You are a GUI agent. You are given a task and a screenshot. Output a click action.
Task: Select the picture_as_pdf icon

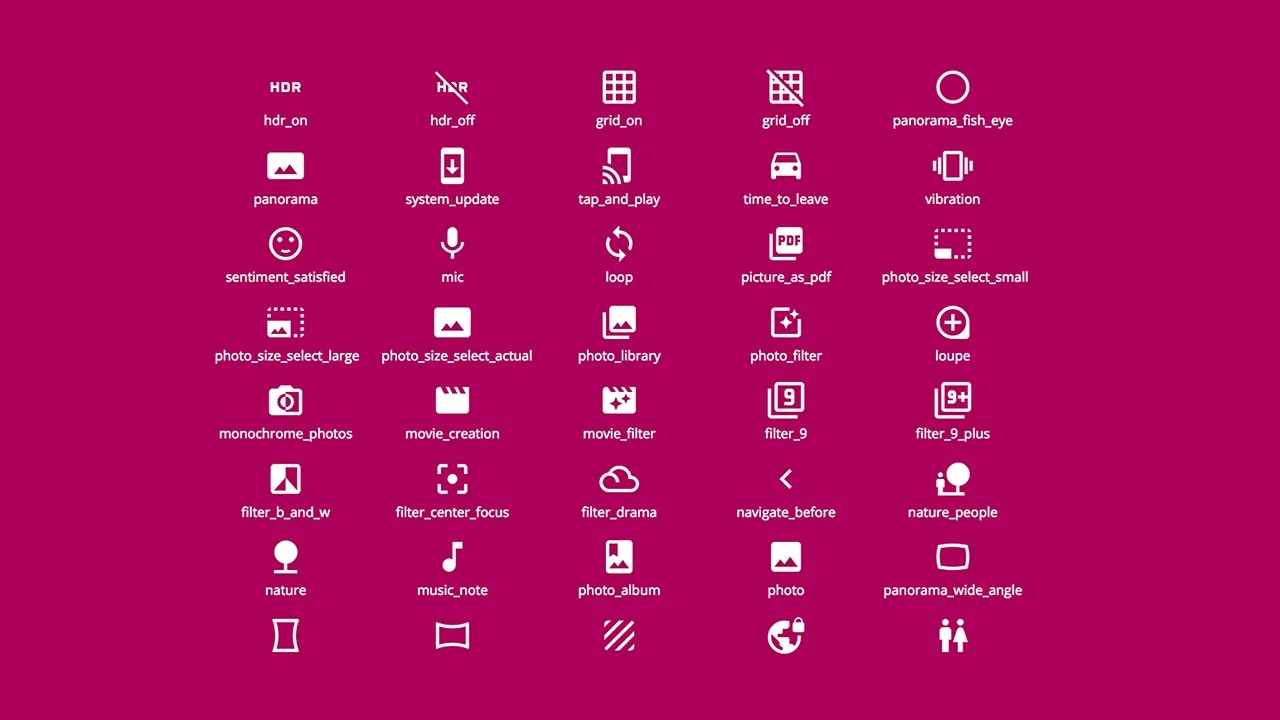coord(786,244)
